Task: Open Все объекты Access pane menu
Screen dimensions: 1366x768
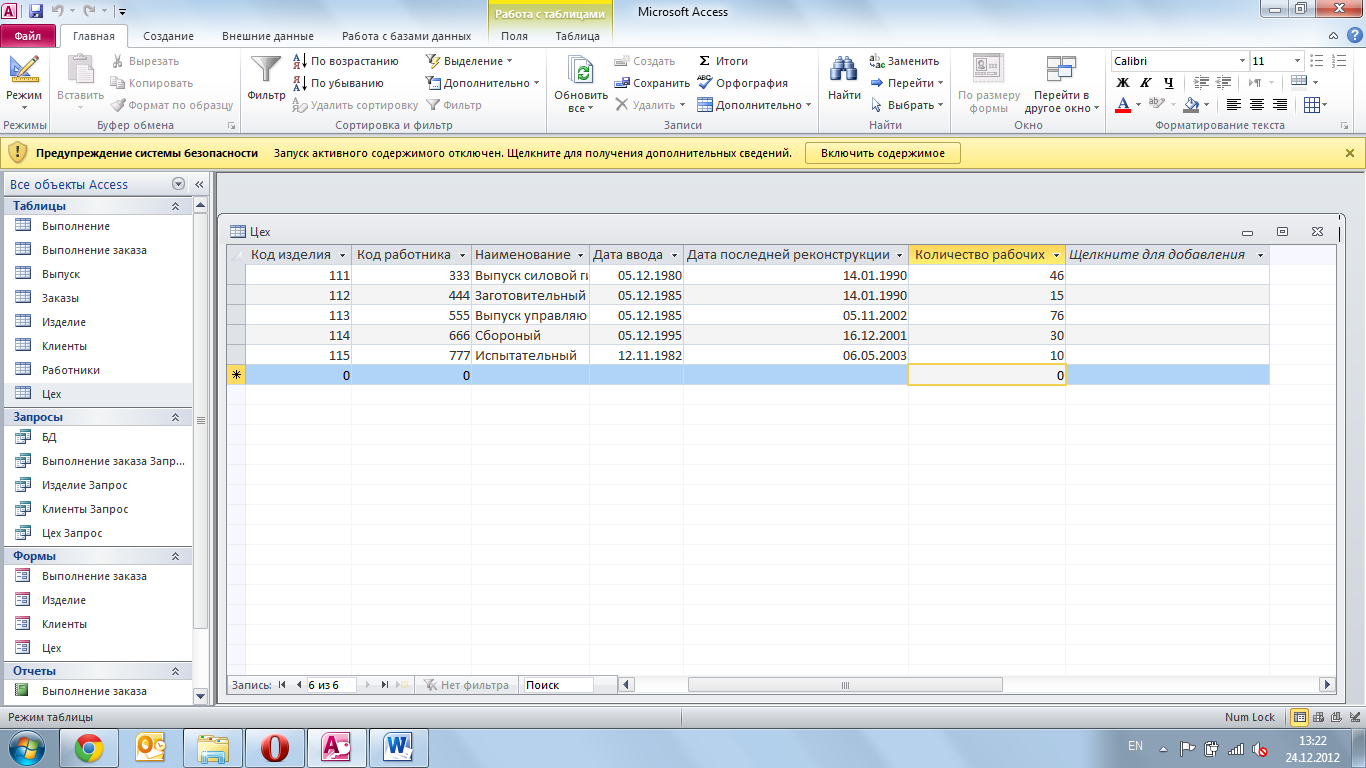Action: [x=179, y=184]
